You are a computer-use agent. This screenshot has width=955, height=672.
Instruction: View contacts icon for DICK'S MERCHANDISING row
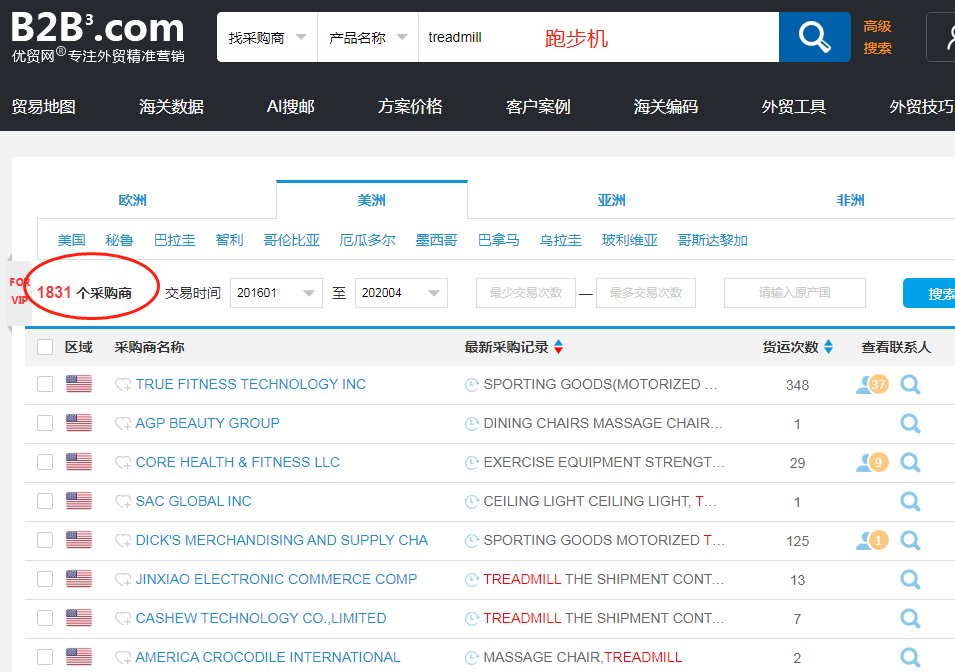point(872,540)
